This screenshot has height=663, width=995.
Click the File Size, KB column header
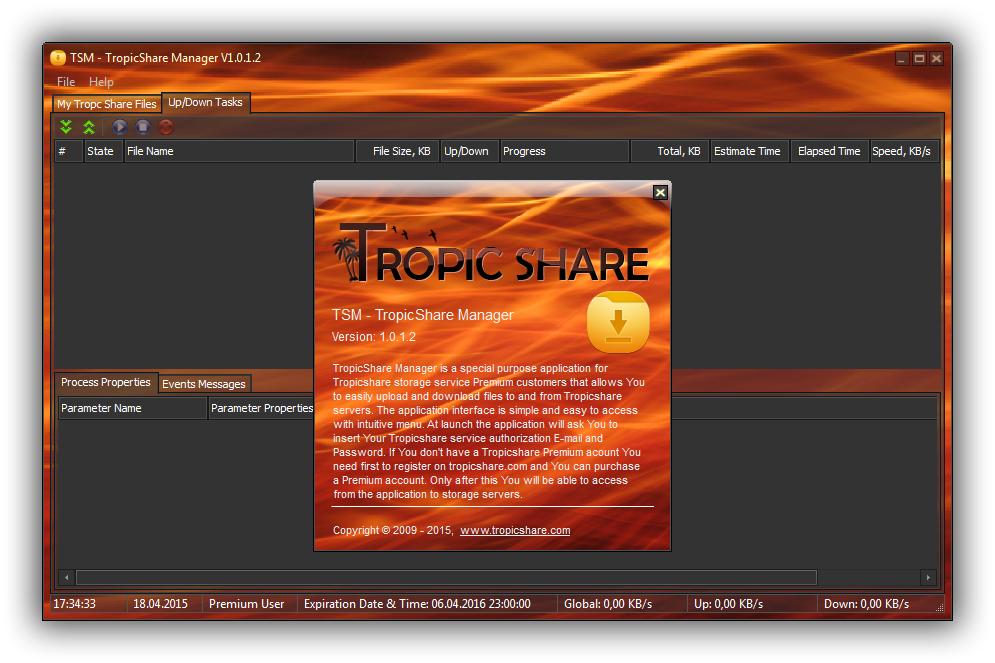397,151
